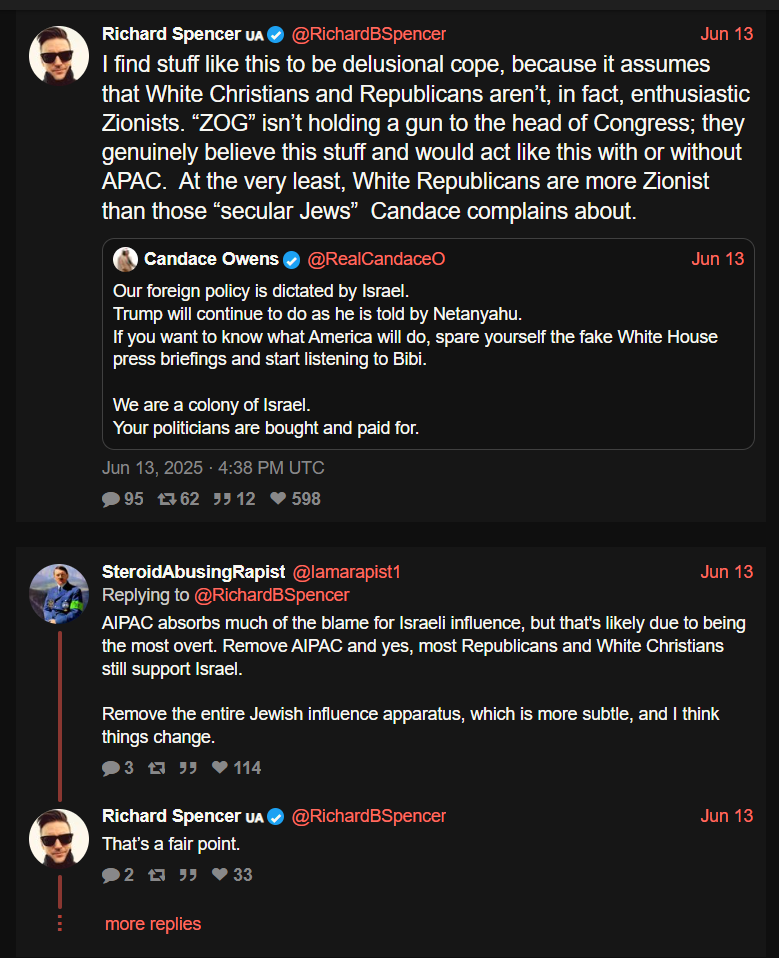779x958 pixels.
Task: Expand the more replies link
Action: pos(153,924)
